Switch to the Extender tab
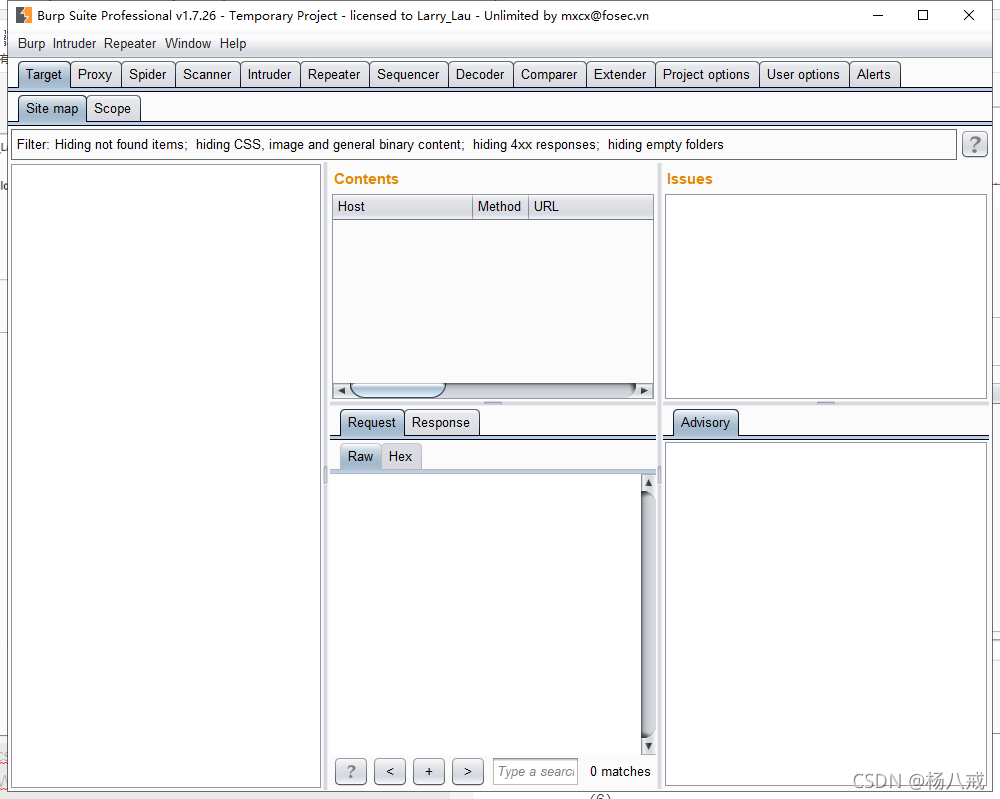 pos(620,75)
